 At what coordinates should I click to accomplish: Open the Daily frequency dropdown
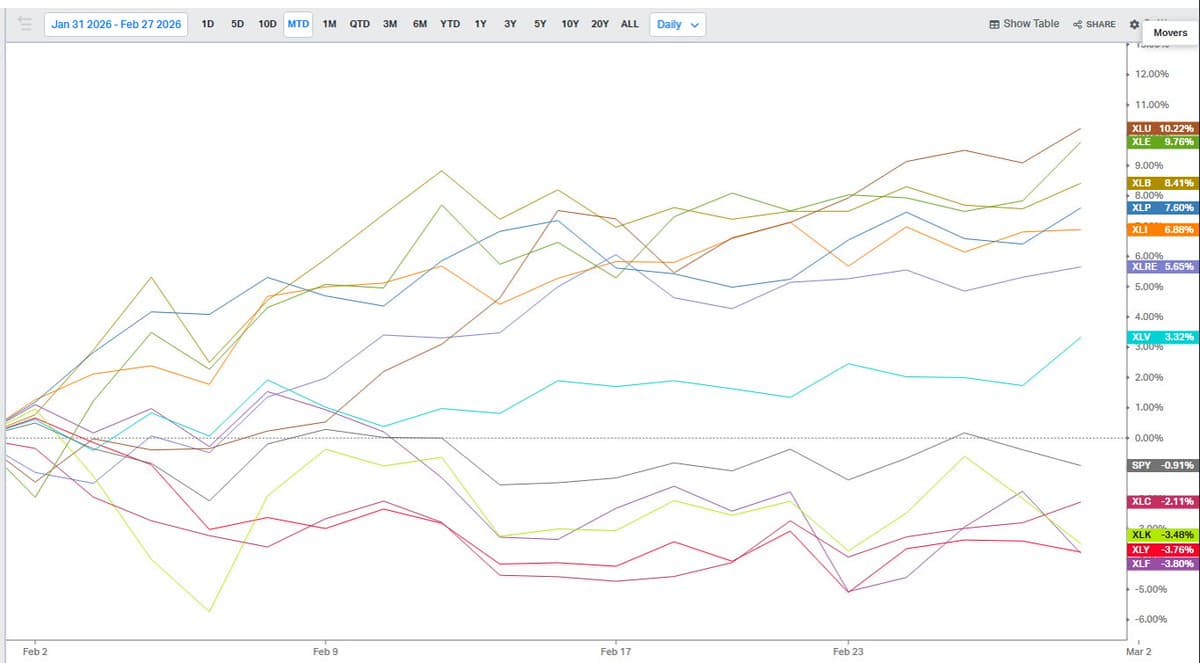pos(676,23)
